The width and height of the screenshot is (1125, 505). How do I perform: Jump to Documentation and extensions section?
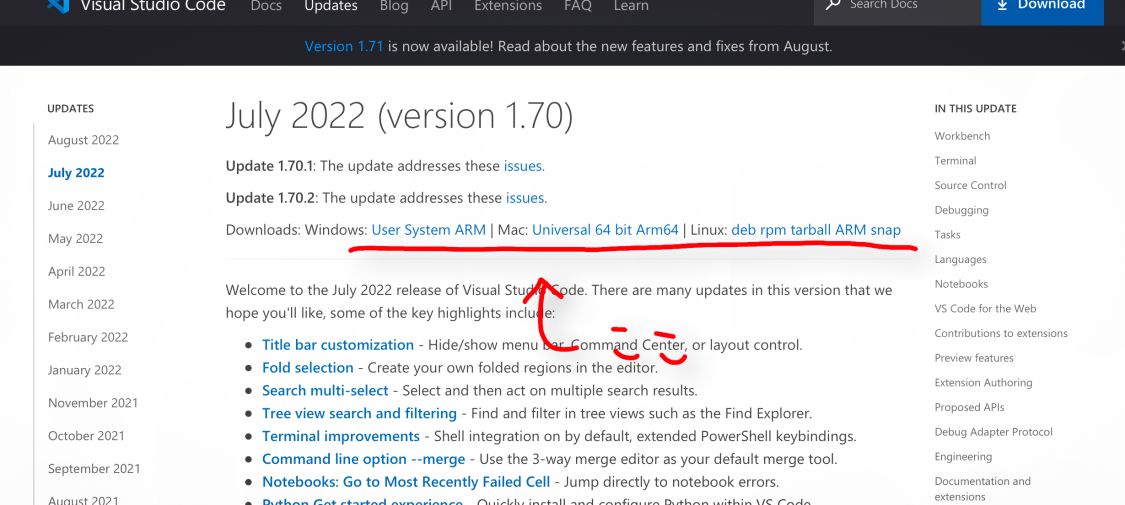click(982, 489)
